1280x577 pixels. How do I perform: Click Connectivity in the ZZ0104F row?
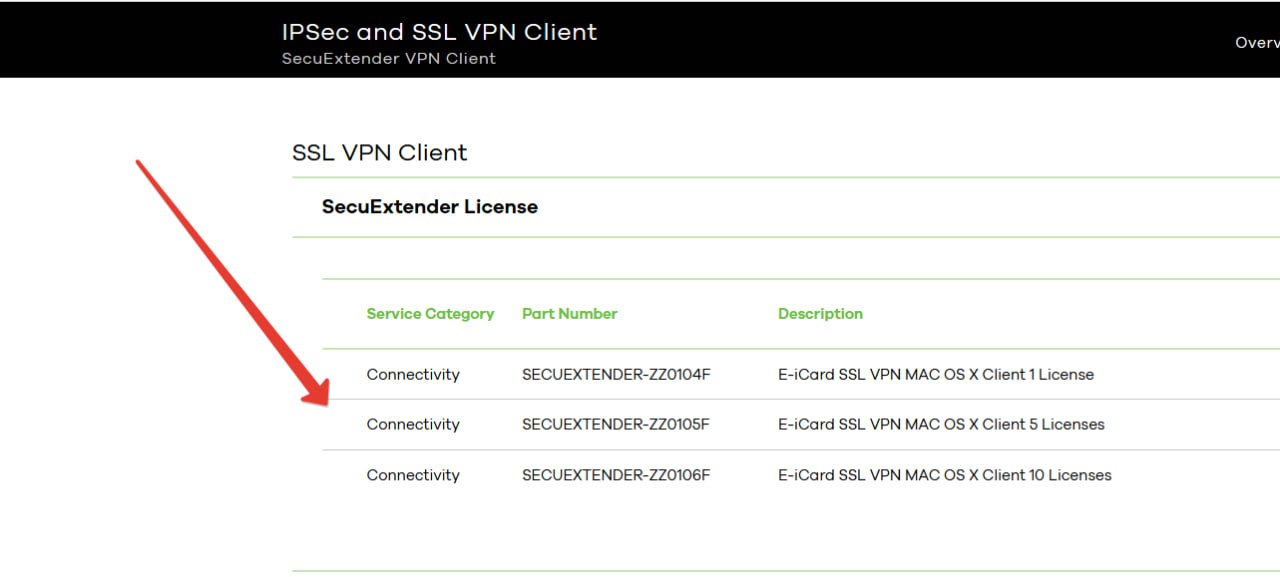413,375
